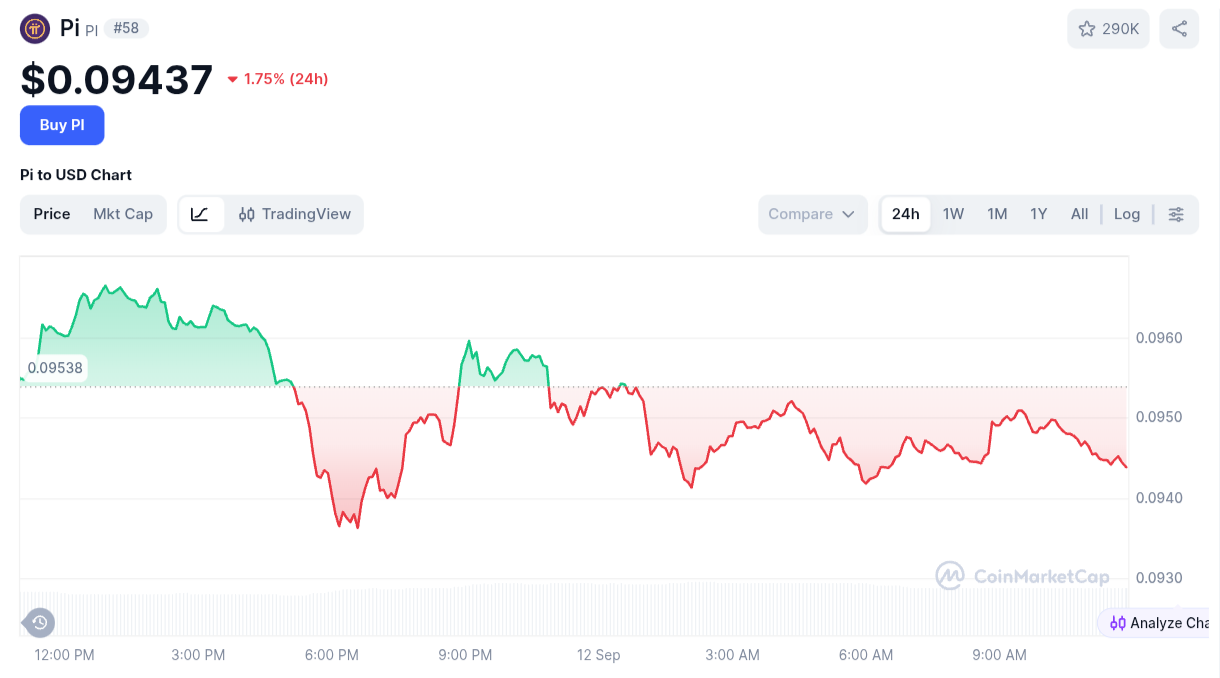Select the 24h time range
This screenshot has height=678, width=1220.
[x=906, y=214]
